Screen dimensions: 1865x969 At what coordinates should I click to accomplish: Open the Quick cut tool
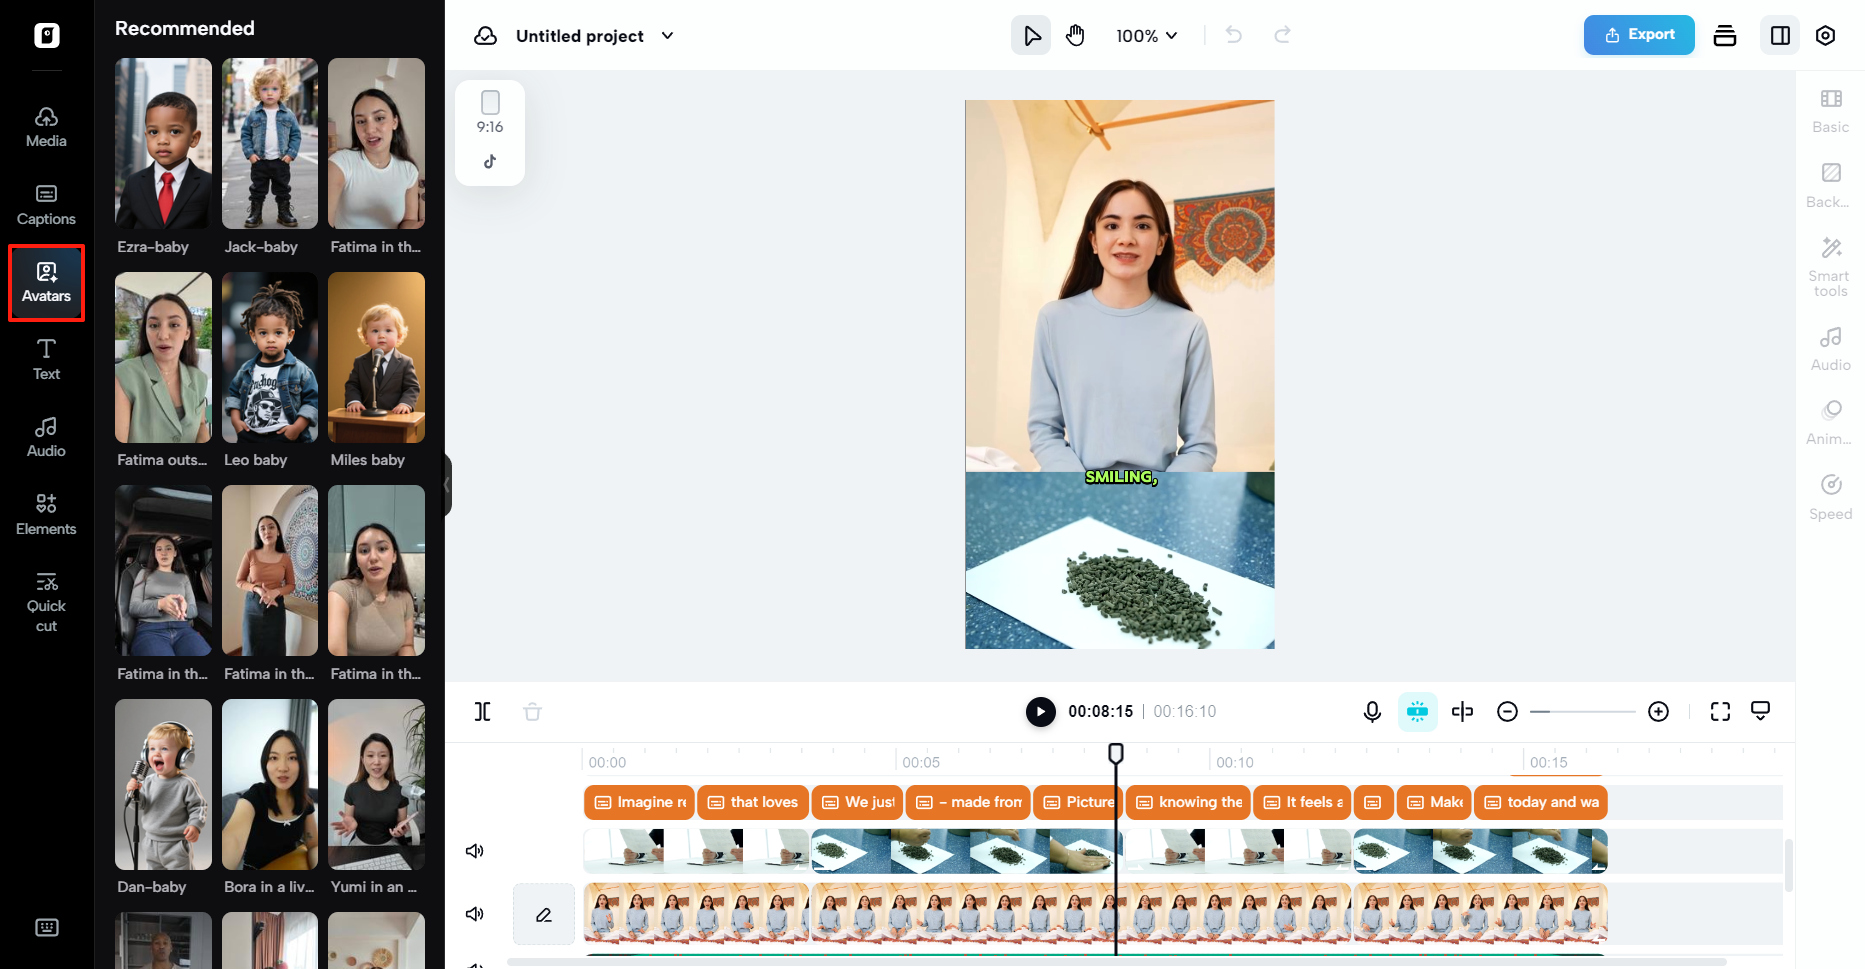click(x=46, y=602)
